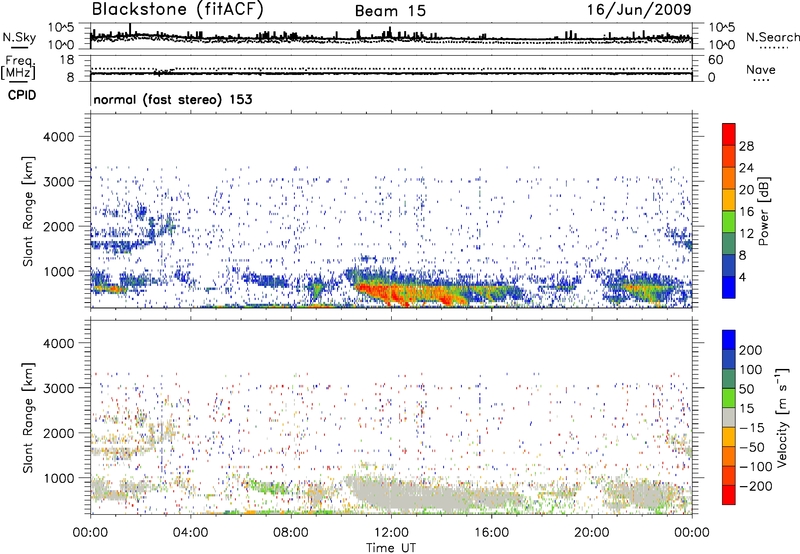
Task: Click the top blue Velocity colorbar segment
Action: click(x=729, y=340)
